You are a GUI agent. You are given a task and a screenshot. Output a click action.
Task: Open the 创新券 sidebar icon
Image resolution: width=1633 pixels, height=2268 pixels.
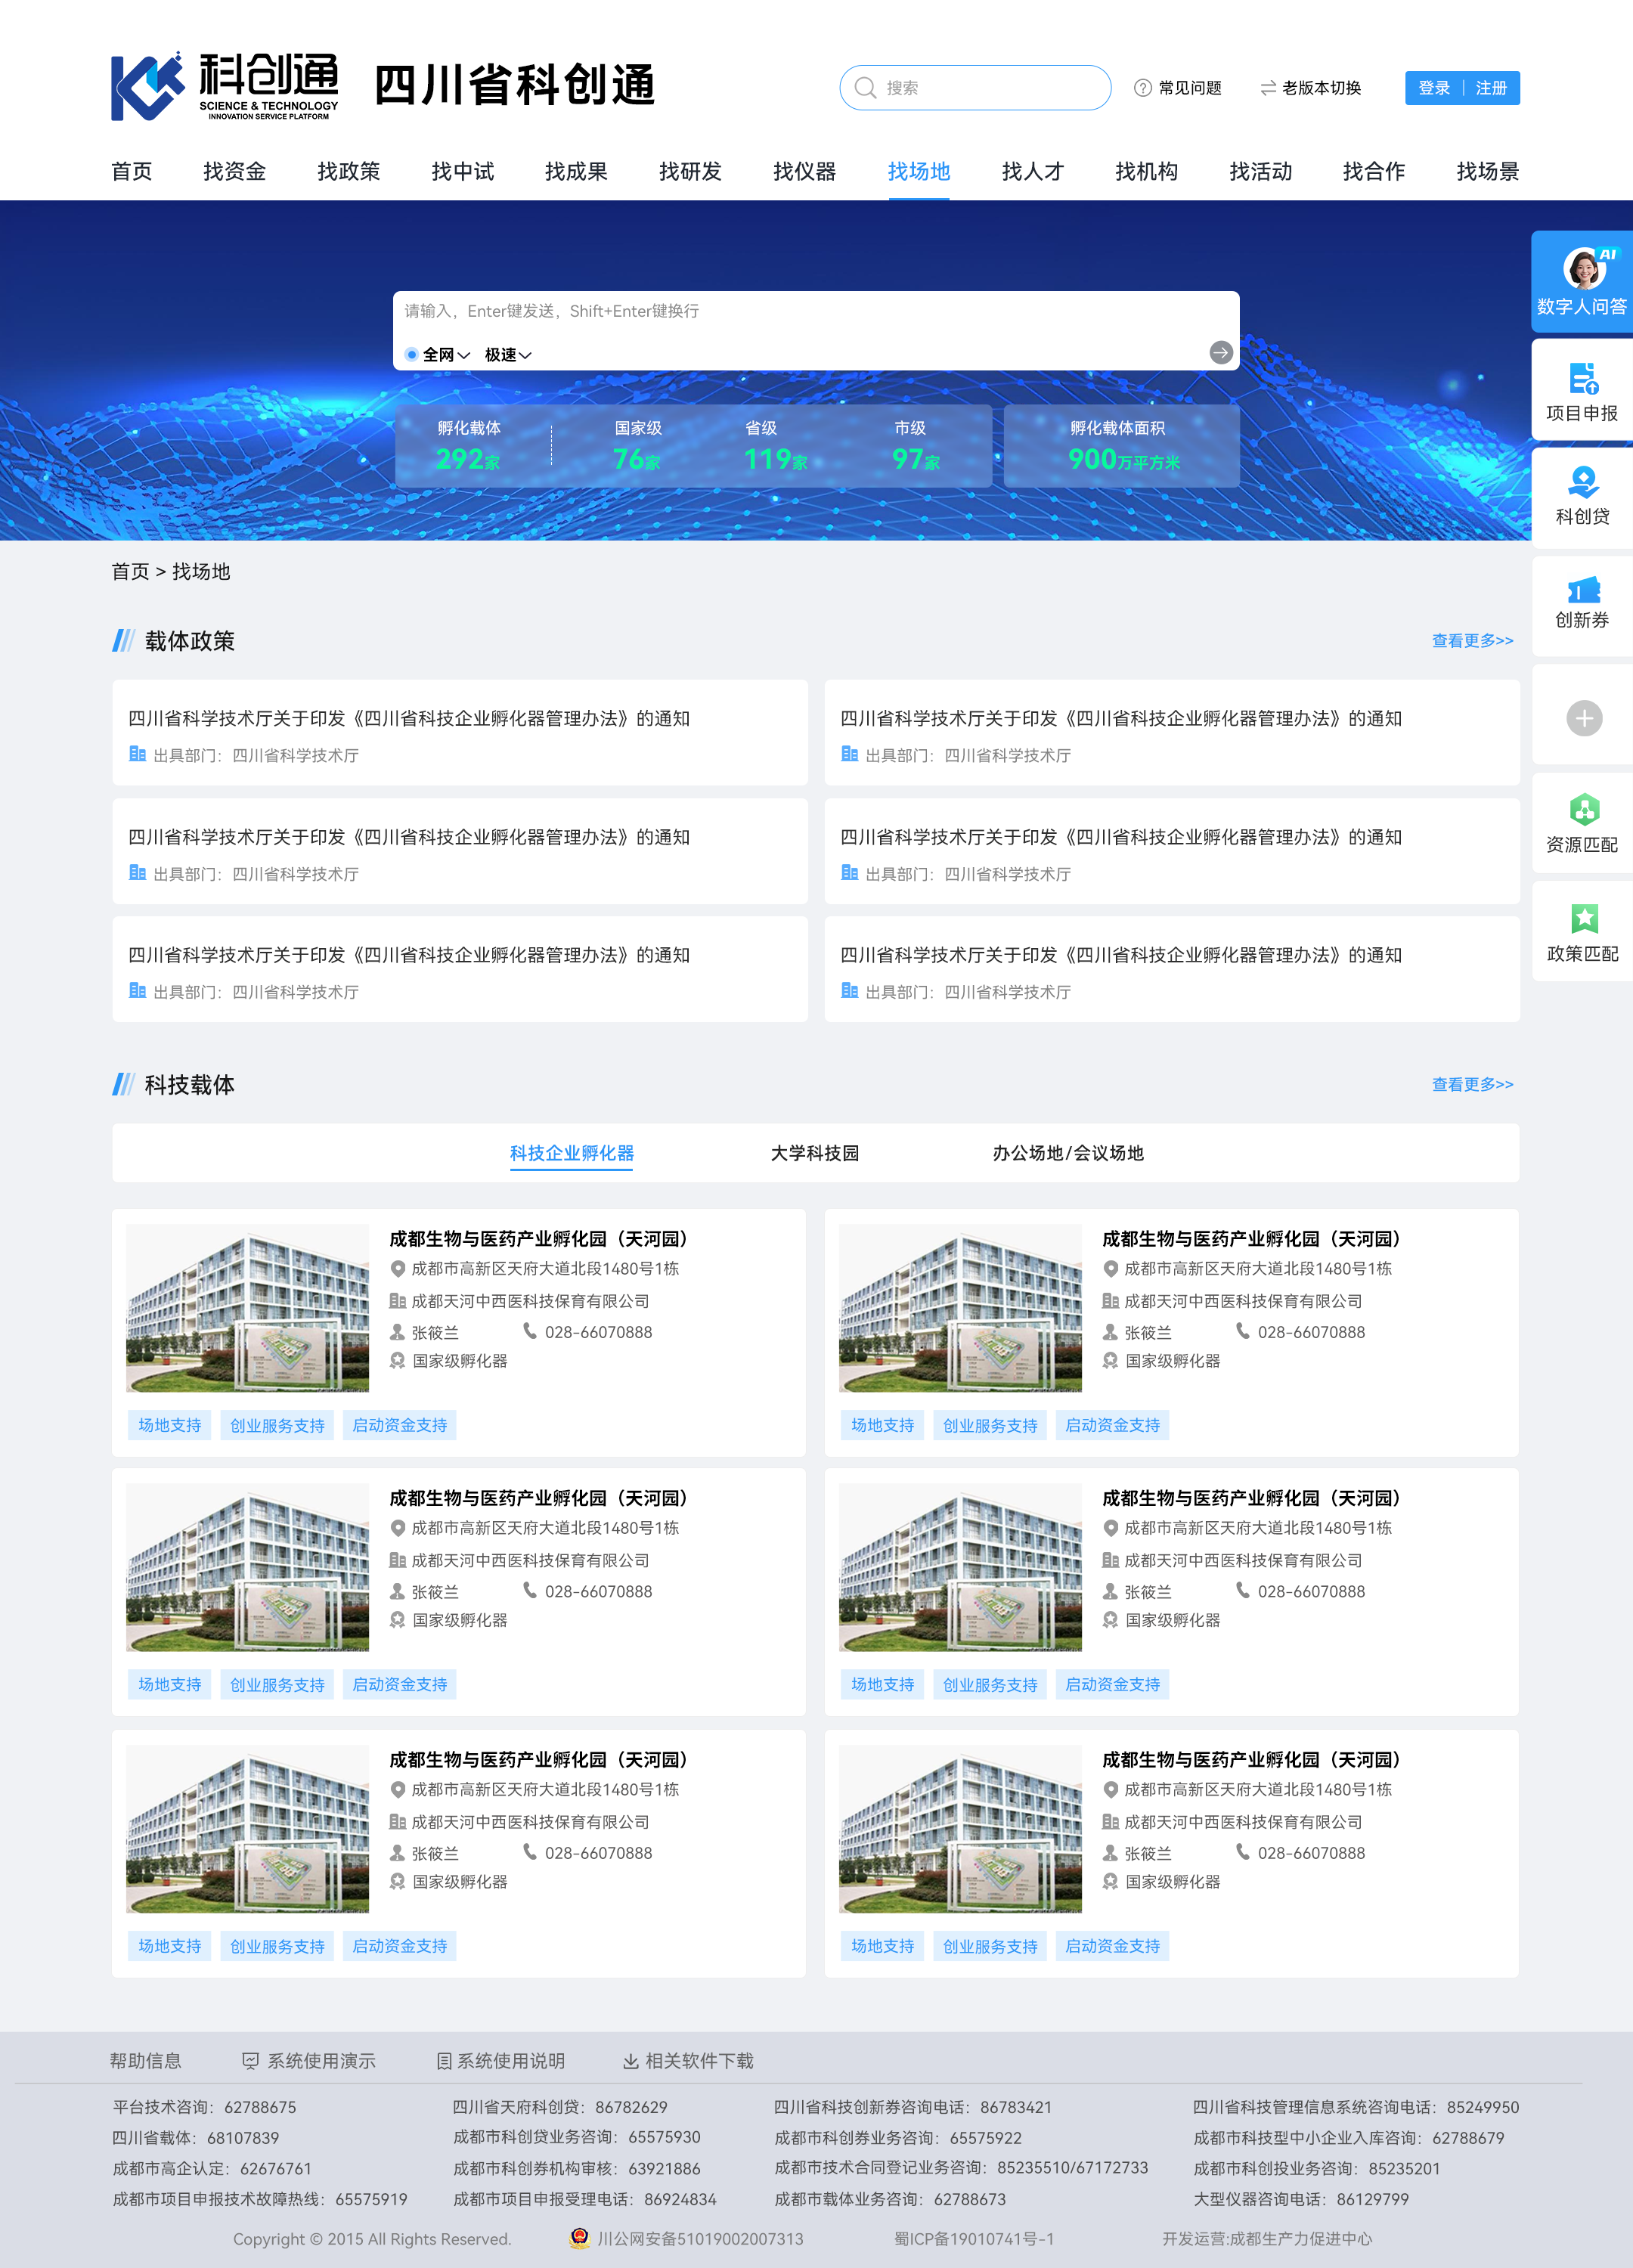[1583, 590]
